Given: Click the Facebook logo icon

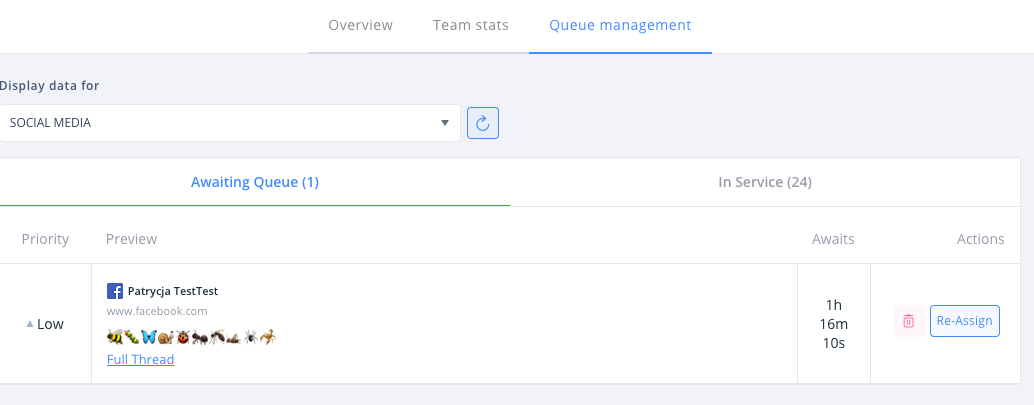Looking at the screenshot, I should click(x=115, y=291).
